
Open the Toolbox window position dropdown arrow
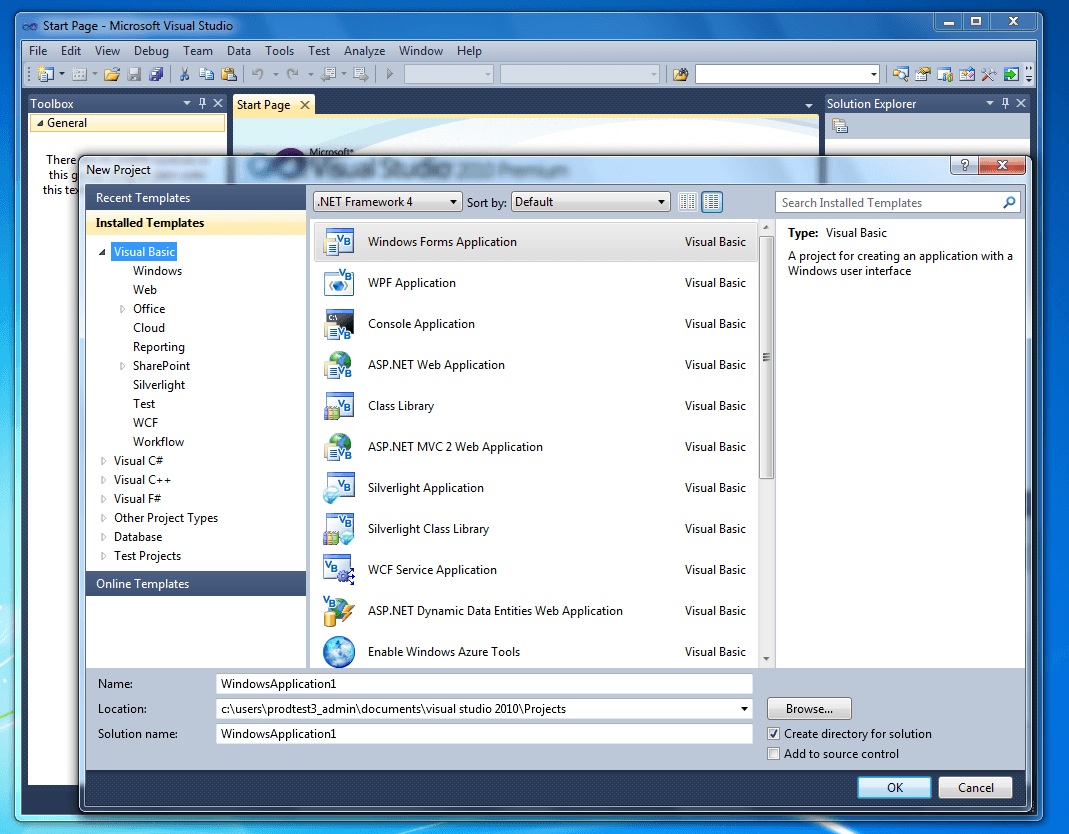click(187, 103)
